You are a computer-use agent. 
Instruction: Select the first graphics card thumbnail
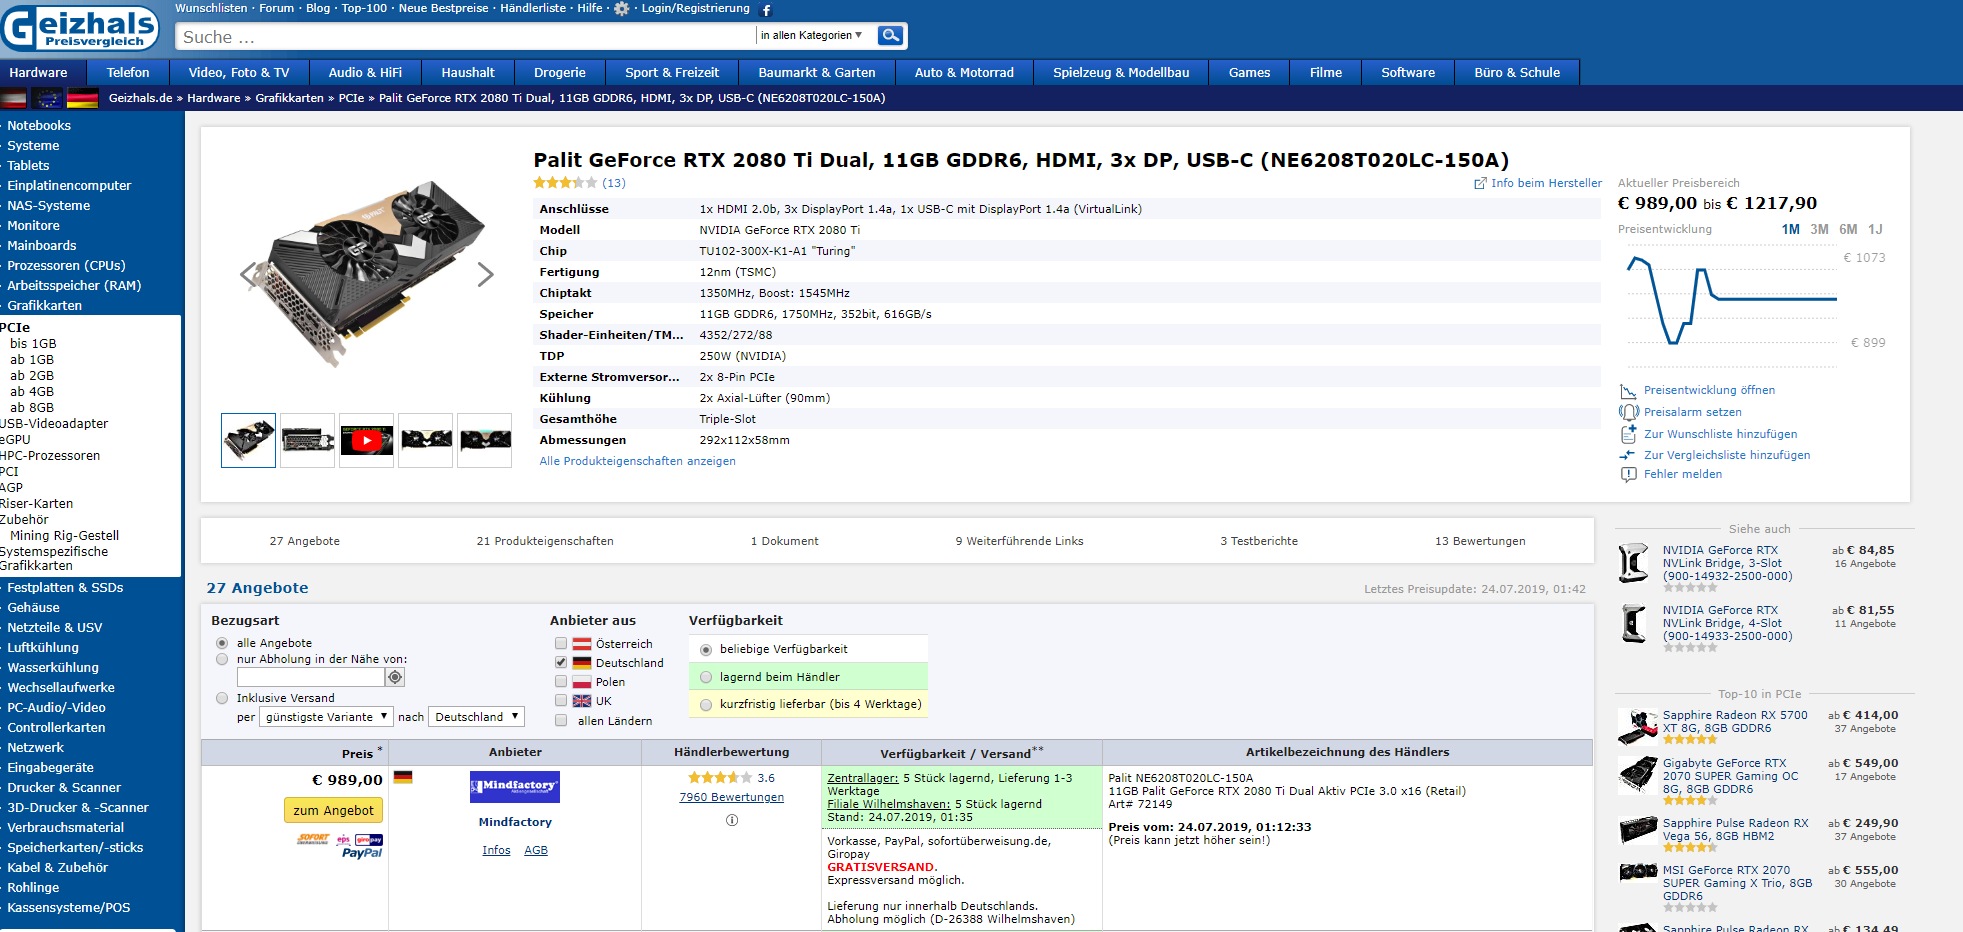point(248,440)
